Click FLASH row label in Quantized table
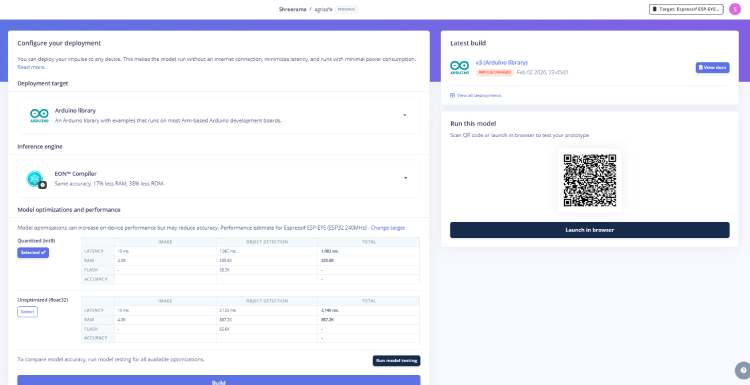Viewport: 750px width, 385px height. click(x=90, y=270)
